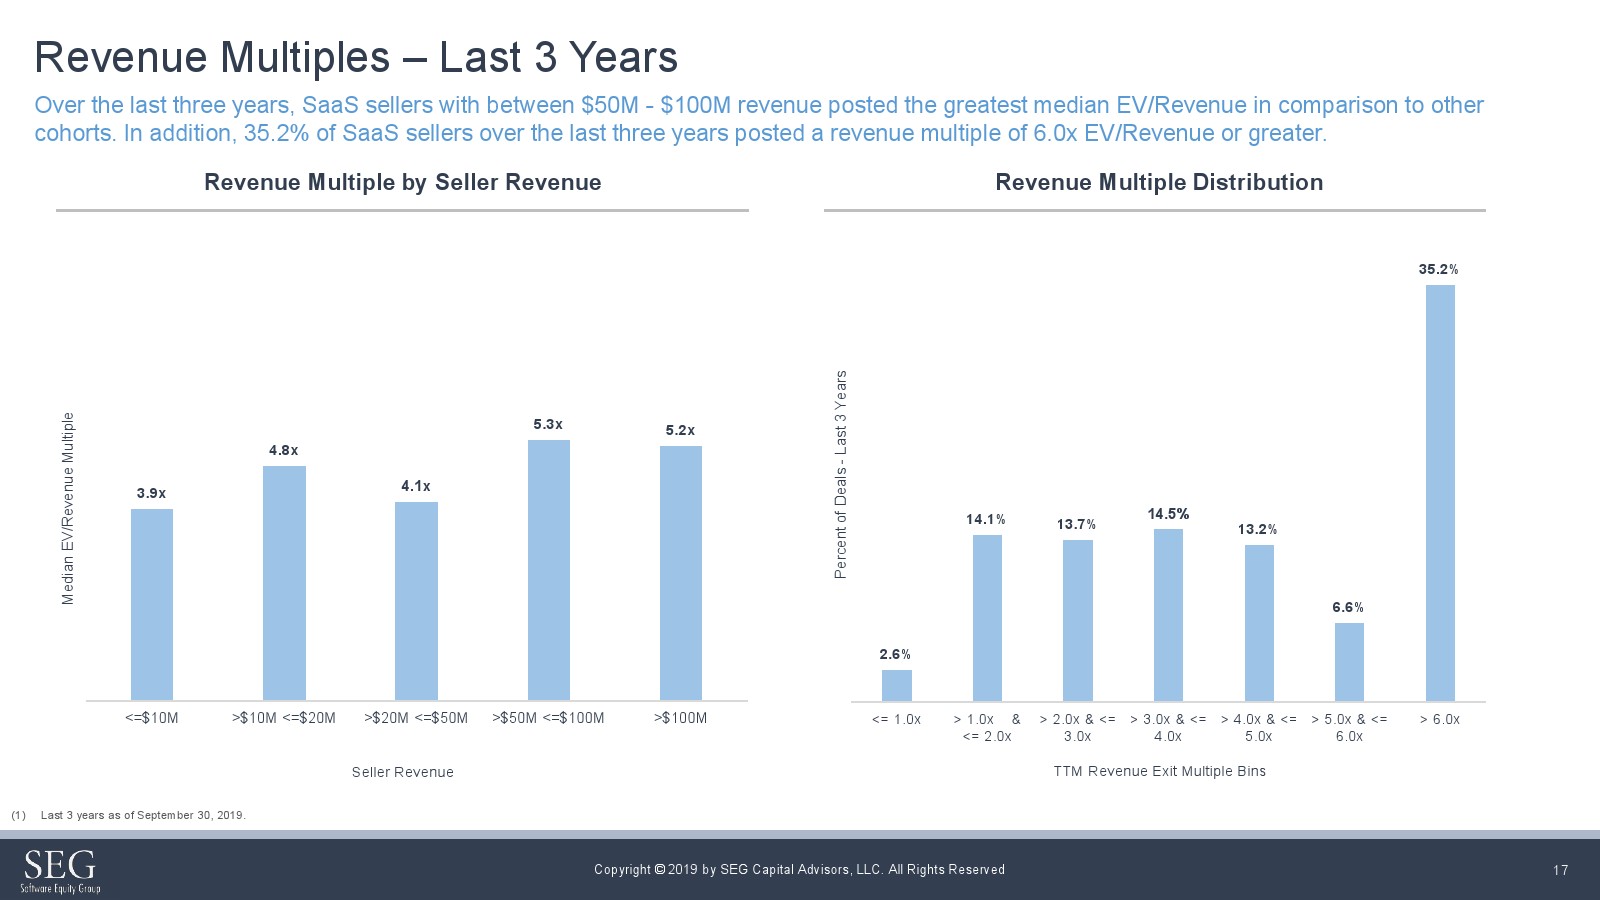Click the Median EV/Revenue Multiple axis label
This screenshot has height=900, width=1600.
click(68, 508)
